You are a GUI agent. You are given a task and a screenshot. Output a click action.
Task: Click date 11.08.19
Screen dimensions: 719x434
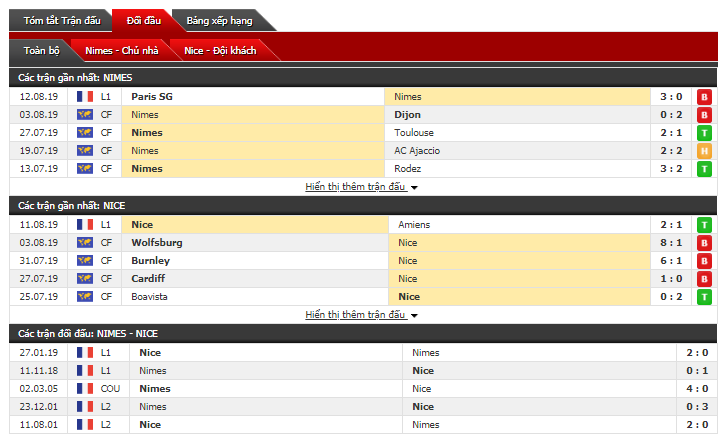39,225
